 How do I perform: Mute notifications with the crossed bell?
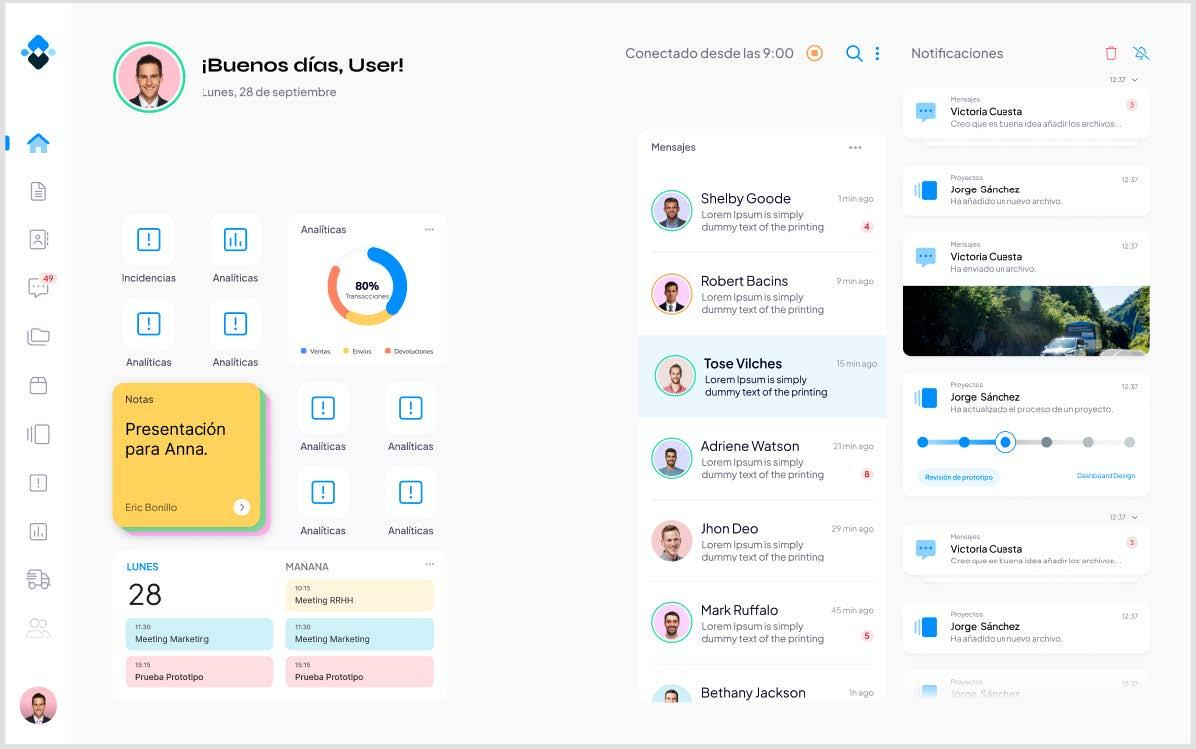pos(1141,54)
